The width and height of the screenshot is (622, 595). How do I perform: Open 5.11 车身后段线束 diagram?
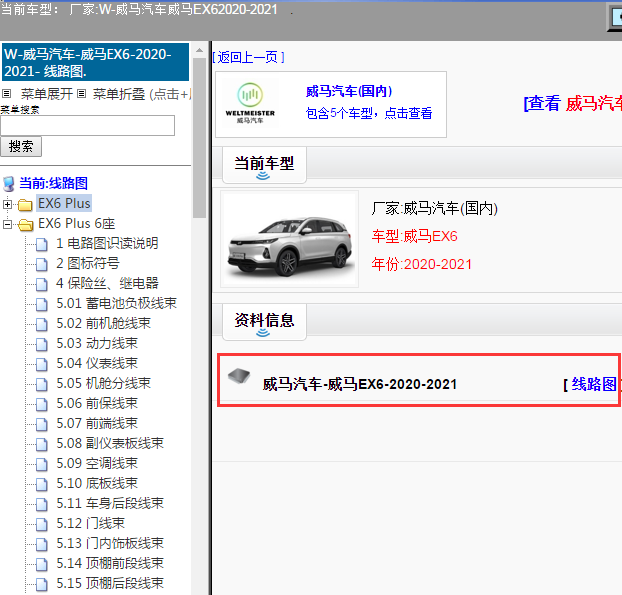point(110,503)
